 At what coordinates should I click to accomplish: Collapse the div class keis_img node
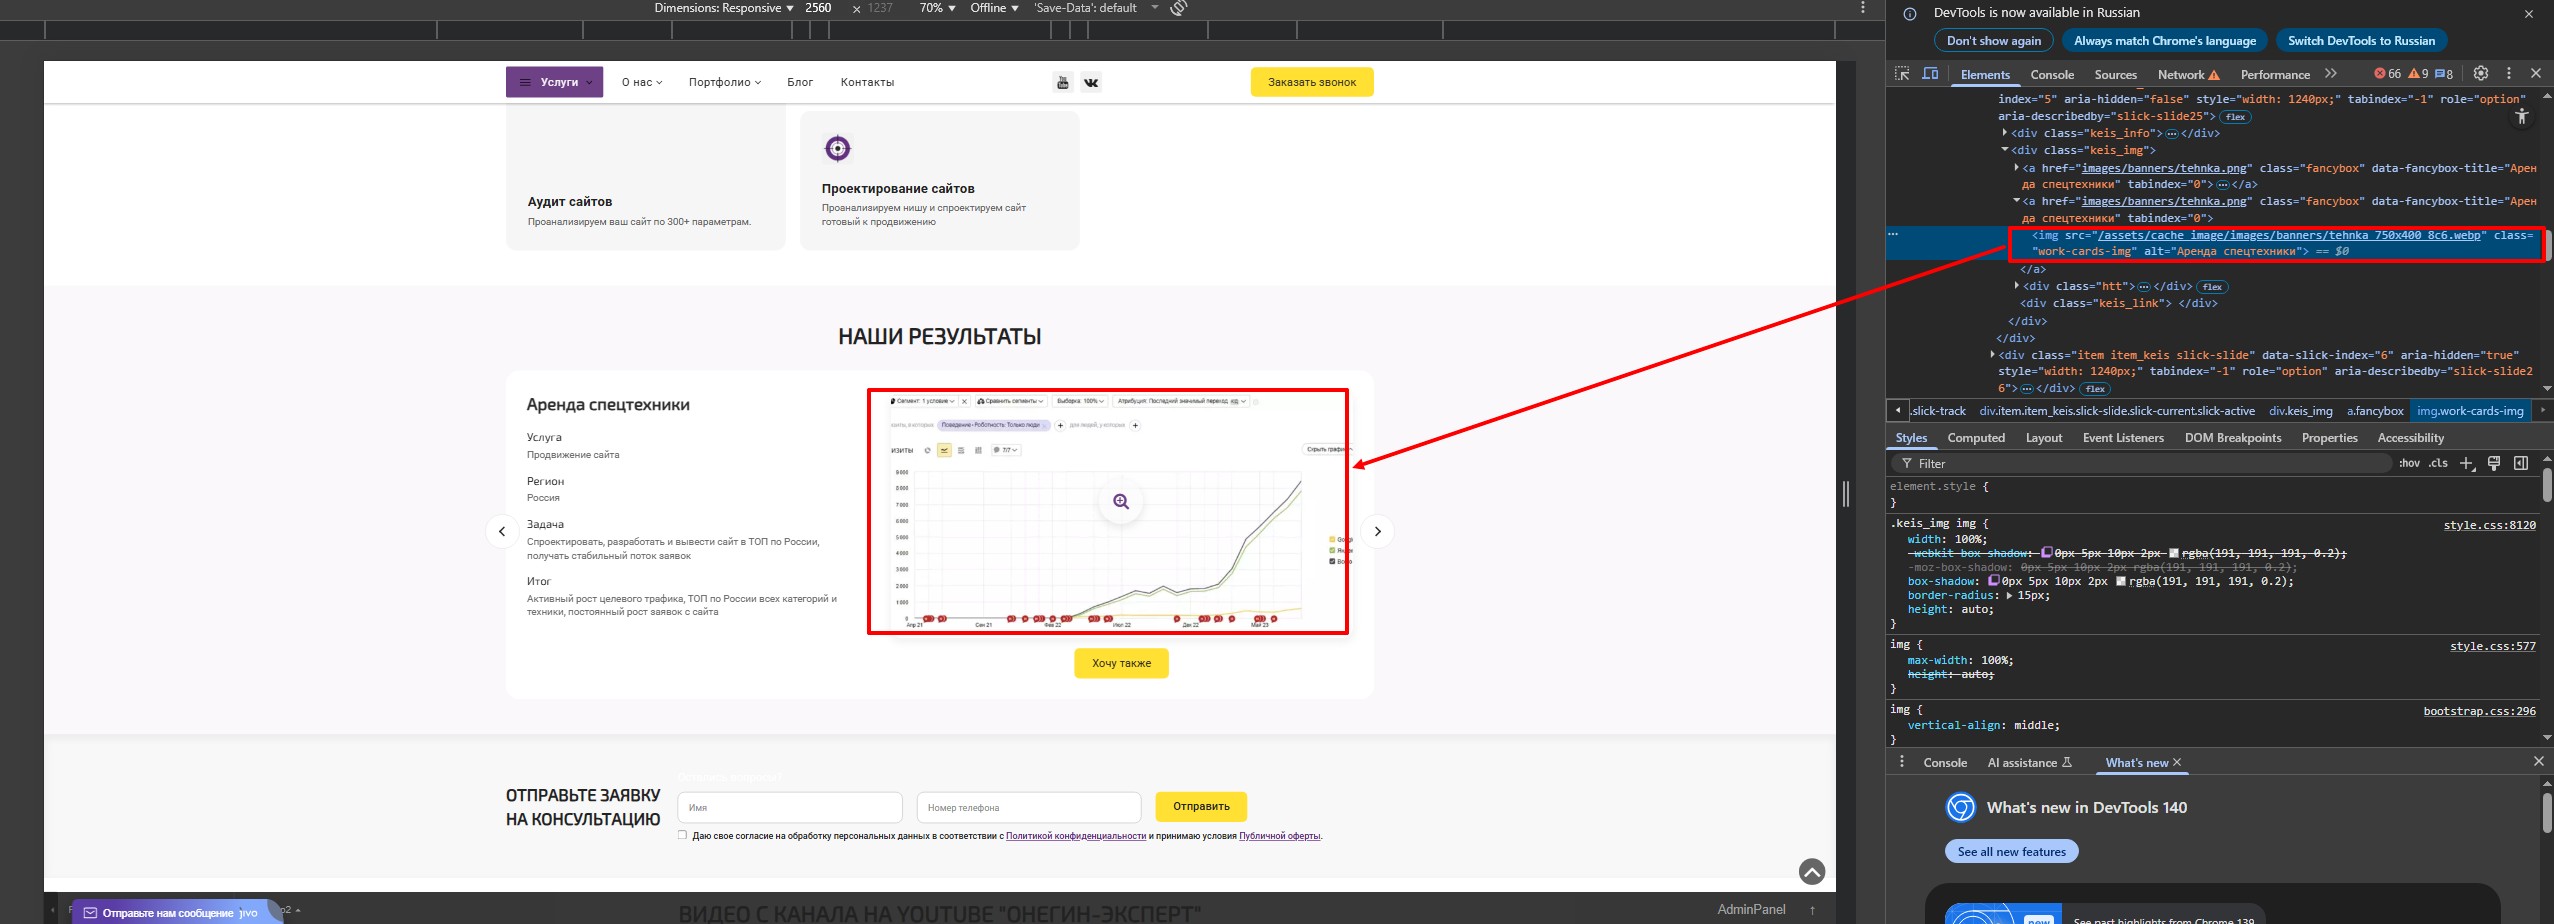click(x=2005, y=150)
